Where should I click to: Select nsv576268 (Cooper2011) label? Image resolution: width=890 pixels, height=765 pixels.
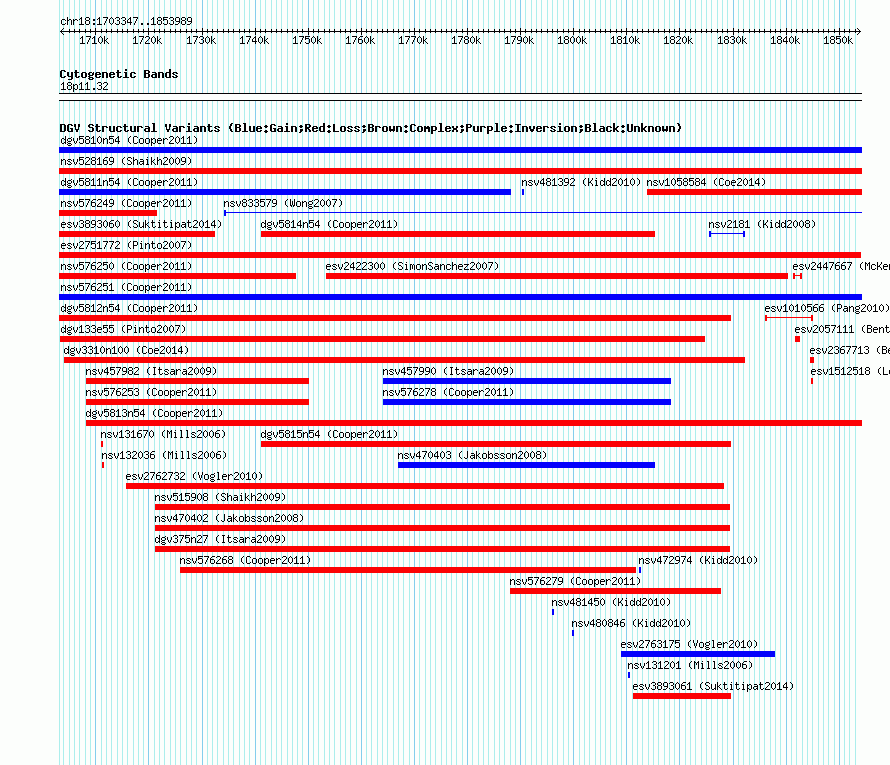point(245,560)
